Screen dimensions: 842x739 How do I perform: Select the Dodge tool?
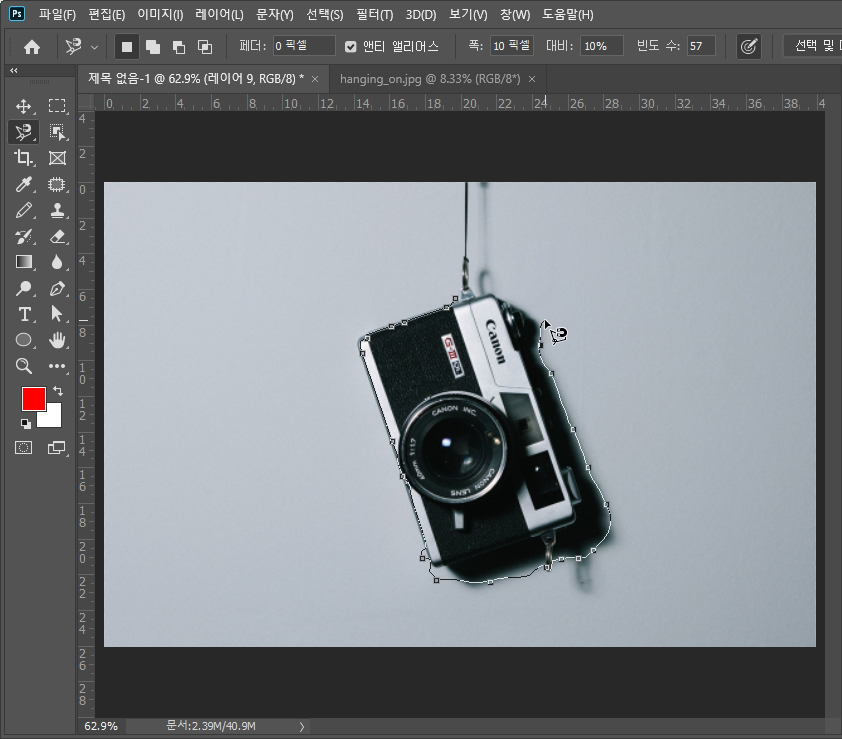(23, 288)
